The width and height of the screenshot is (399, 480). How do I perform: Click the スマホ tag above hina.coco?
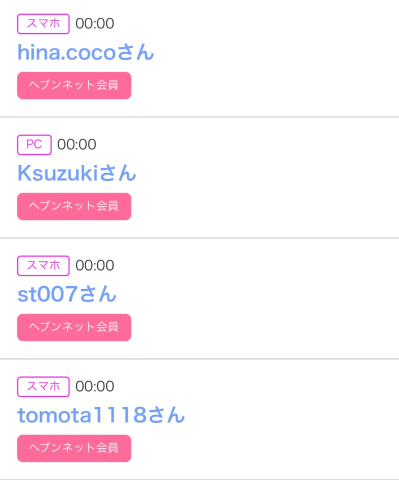click(43, 24)
